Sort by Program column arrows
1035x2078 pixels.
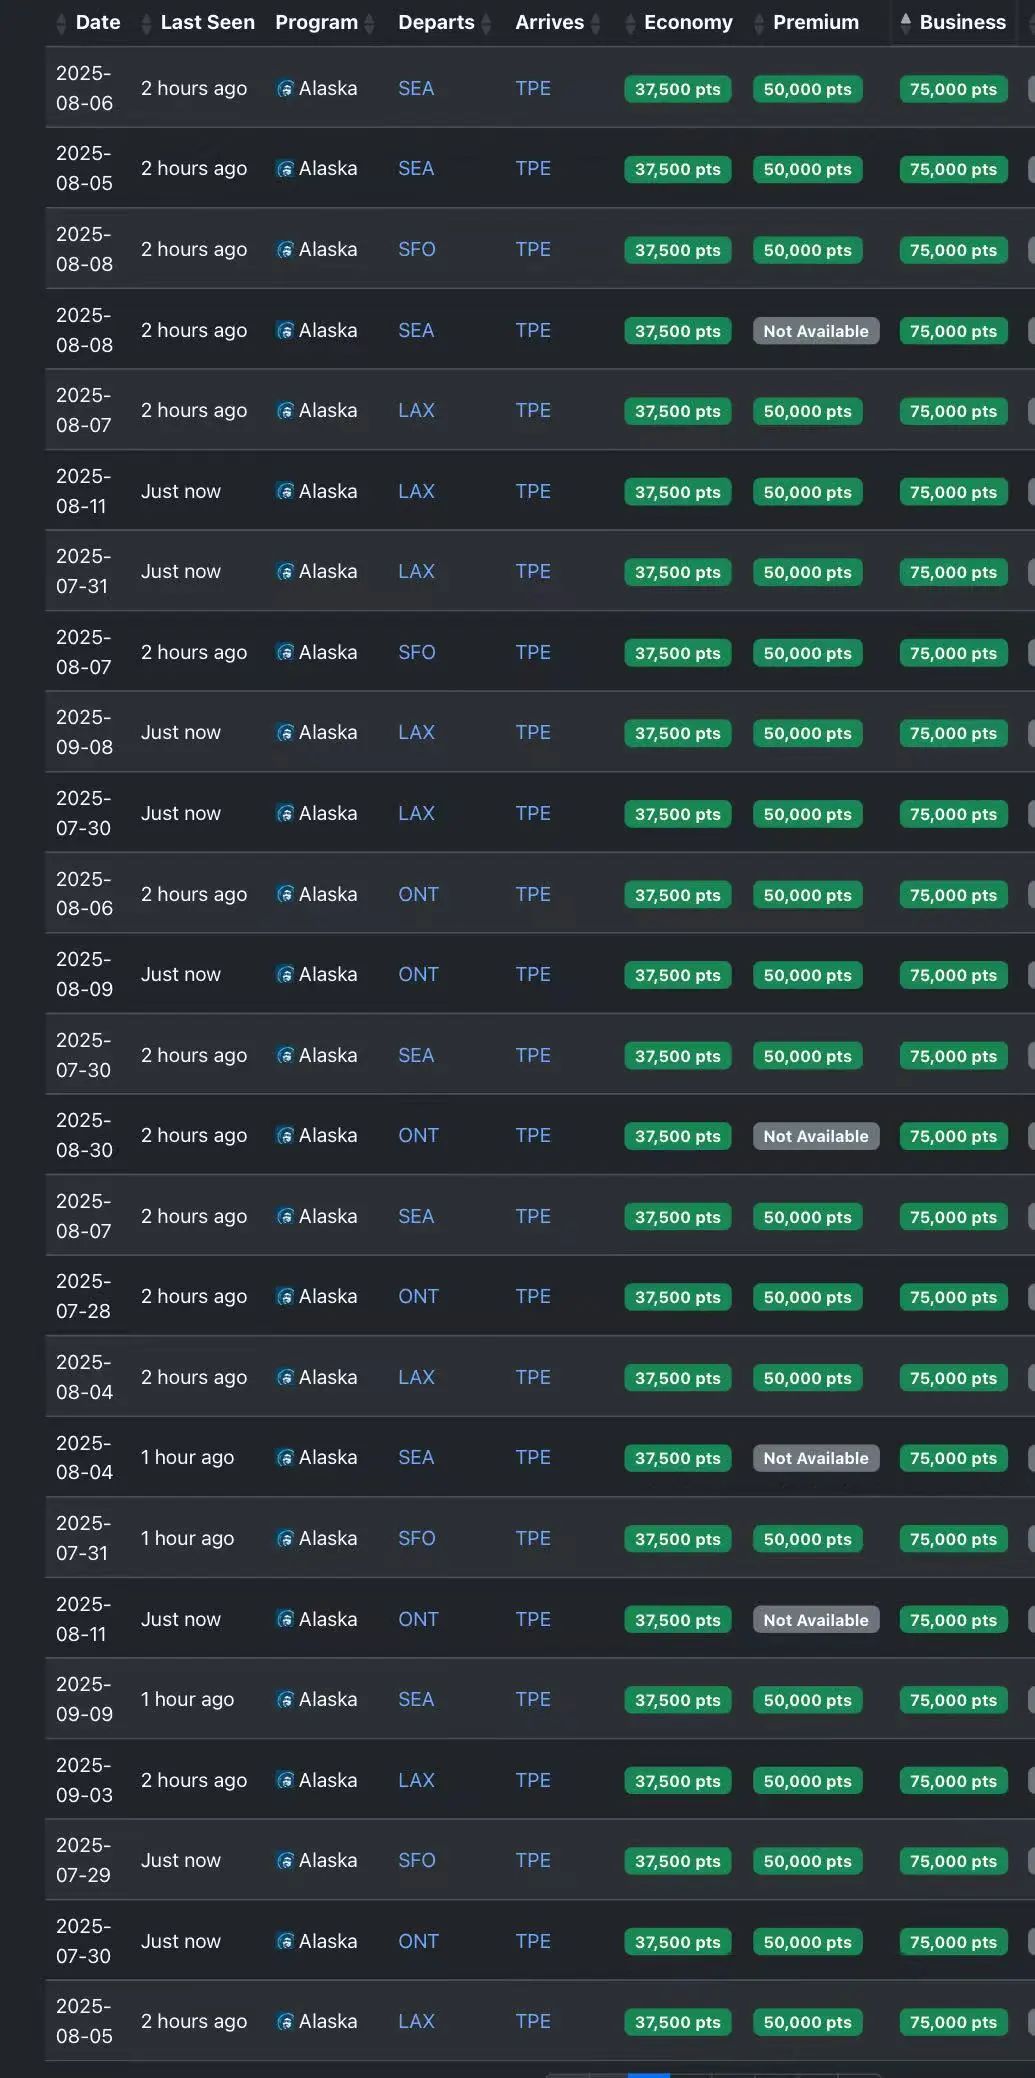click(369, 23)
